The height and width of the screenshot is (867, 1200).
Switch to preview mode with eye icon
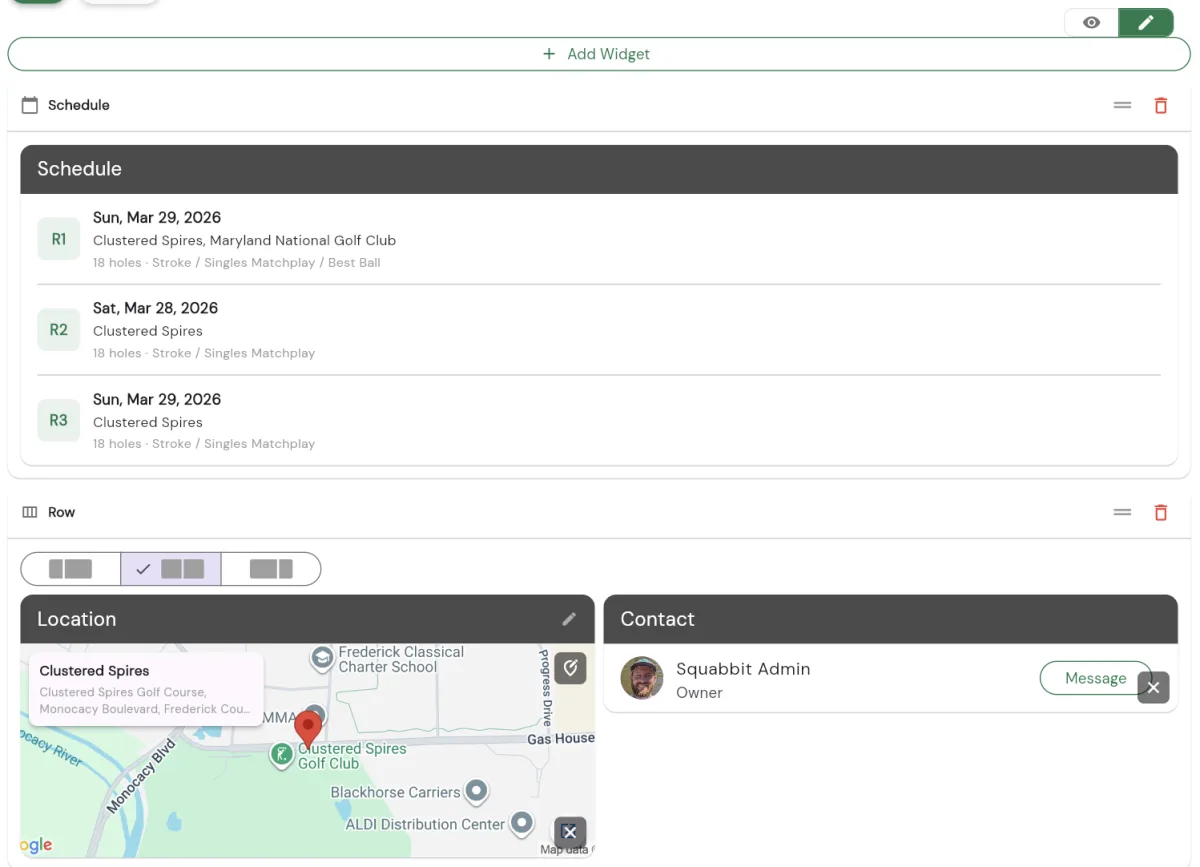click(x=1091, y=22)
